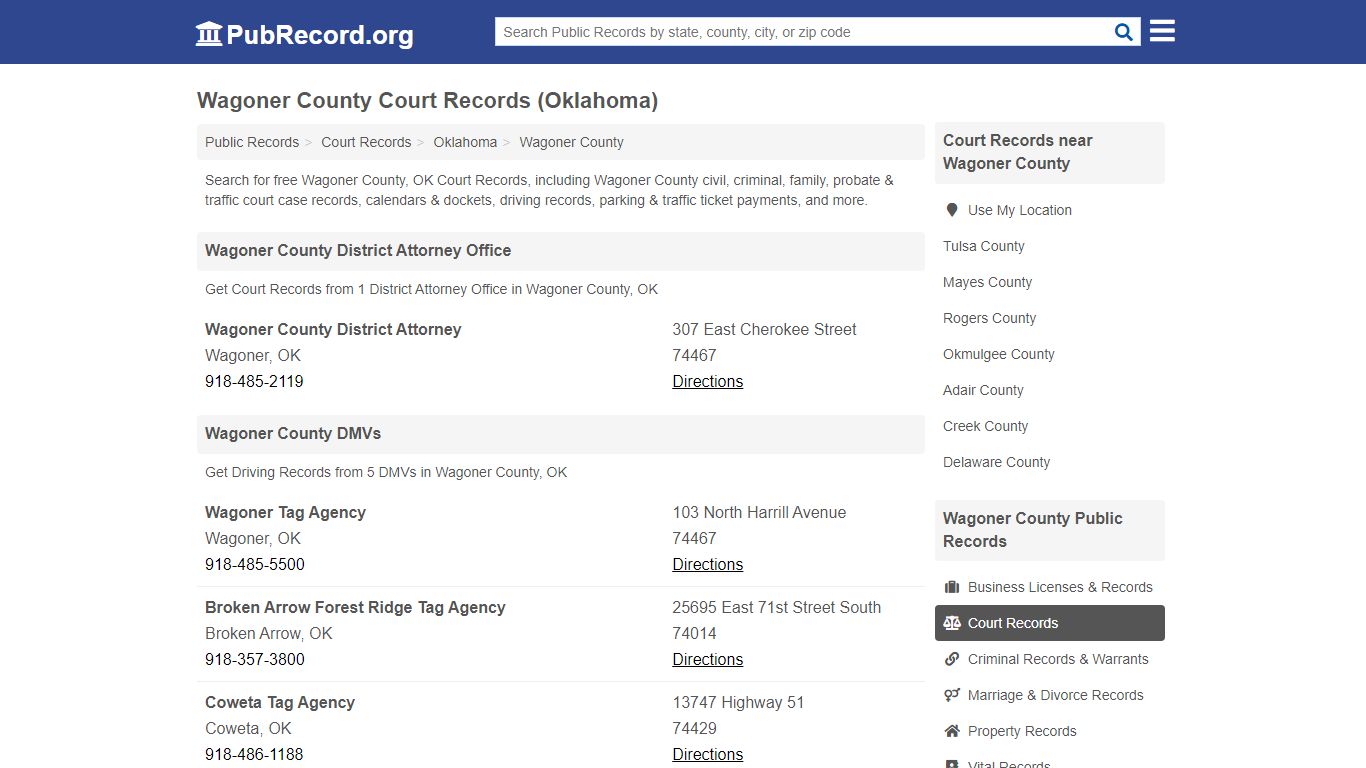This screenshot has height=768, width=1366.
Task: Open the hamburger navigation menu
Action: tap(1161, 31)
